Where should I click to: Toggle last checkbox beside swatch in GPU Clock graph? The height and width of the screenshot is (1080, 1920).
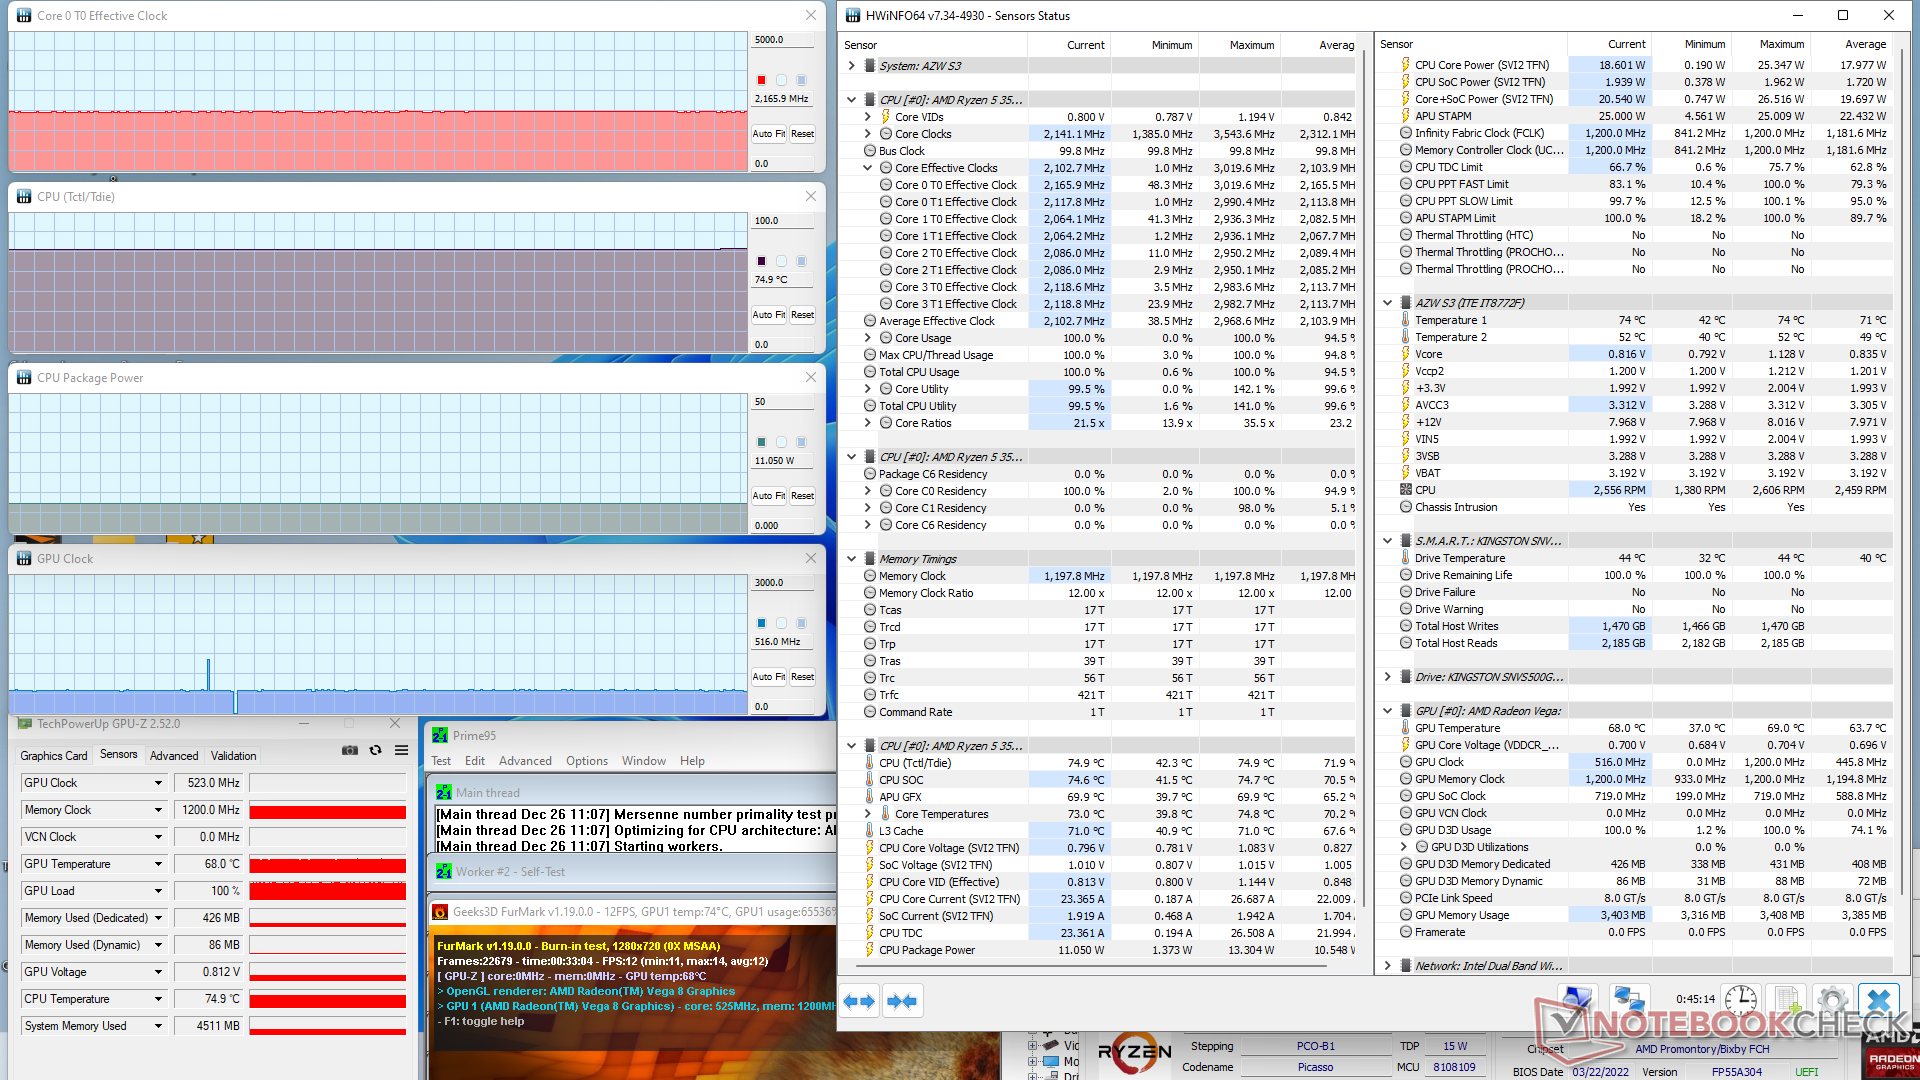[x=801, y=623]
